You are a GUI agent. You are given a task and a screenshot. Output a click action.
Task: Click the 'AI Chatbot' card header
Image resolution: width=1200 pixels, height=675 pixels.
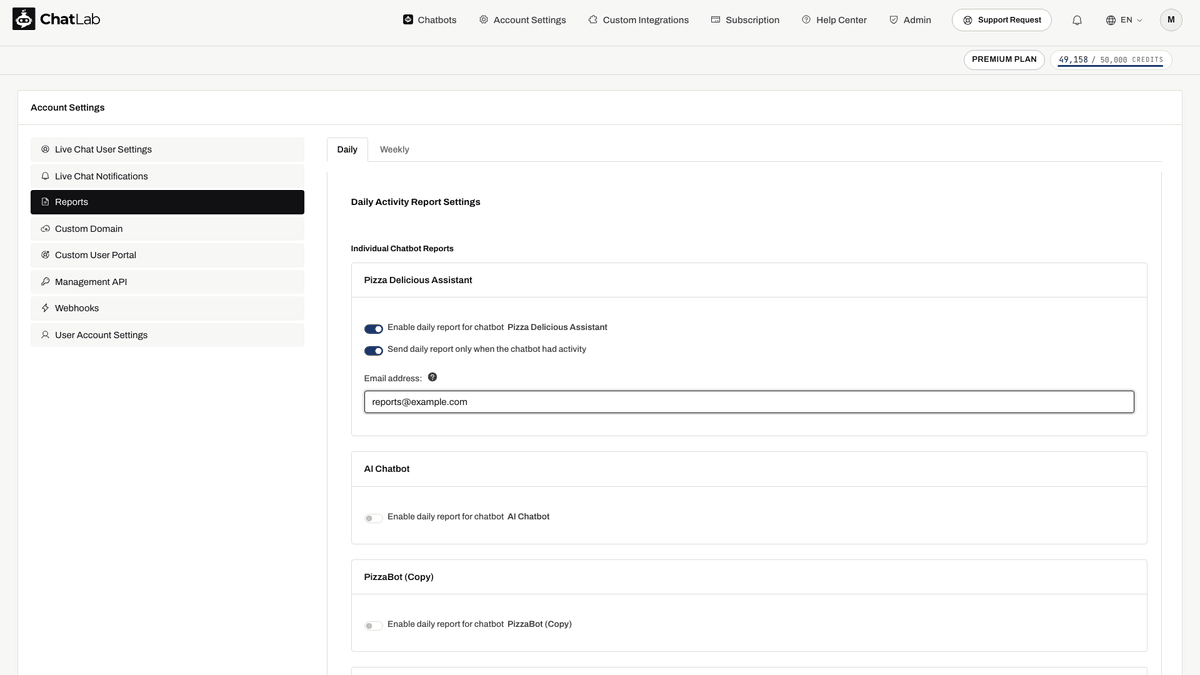click(749, 469)
